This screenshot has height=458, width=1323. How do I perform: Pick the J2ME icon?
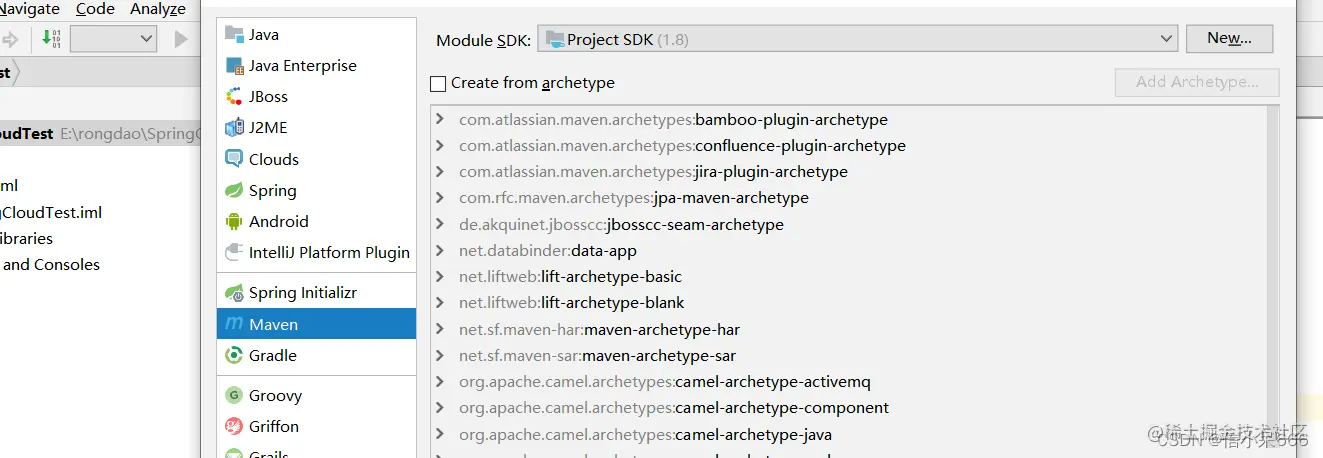(x=234, y=128)
